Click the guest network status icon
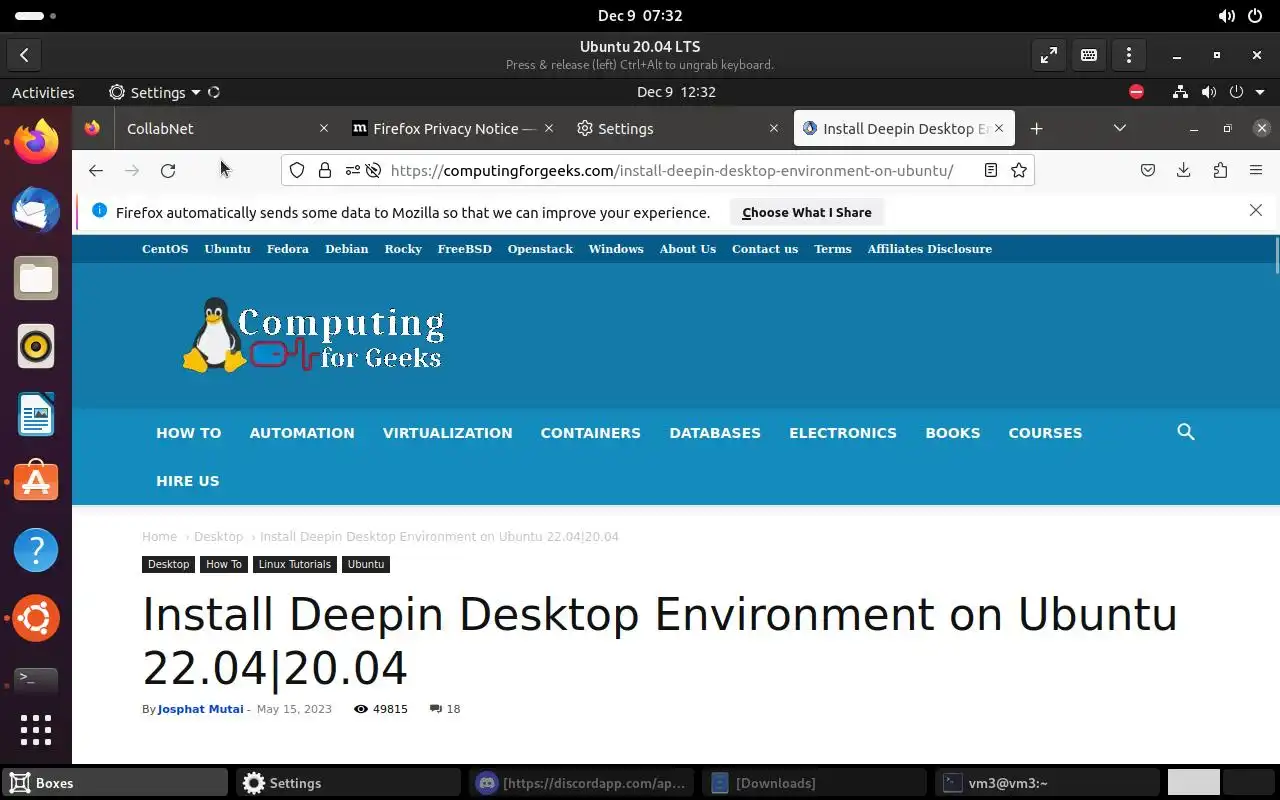Viewport: 1280px width, 800px height. tap(1181, 92)
